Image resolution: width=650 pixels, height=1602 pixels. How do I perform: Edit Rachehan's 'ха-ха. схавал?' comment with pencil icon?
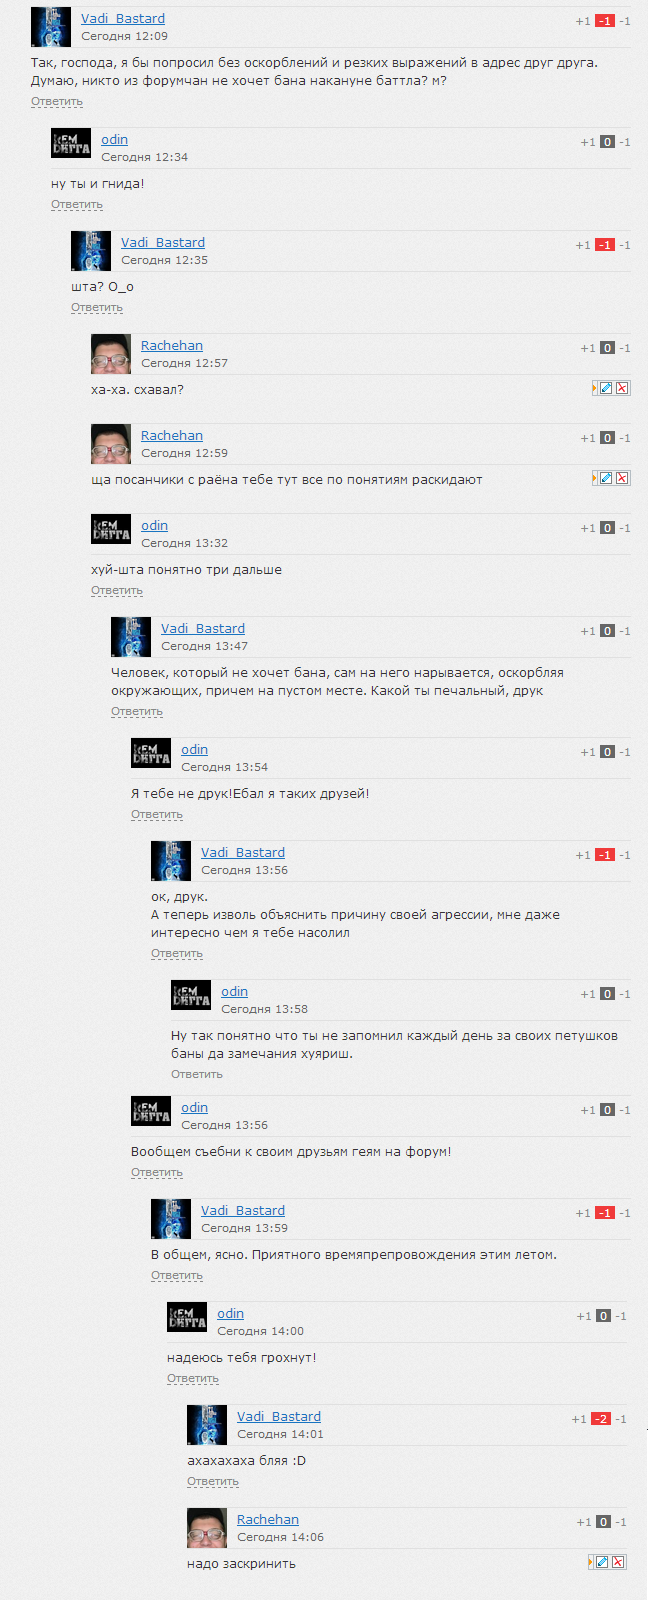coord(605,388)
